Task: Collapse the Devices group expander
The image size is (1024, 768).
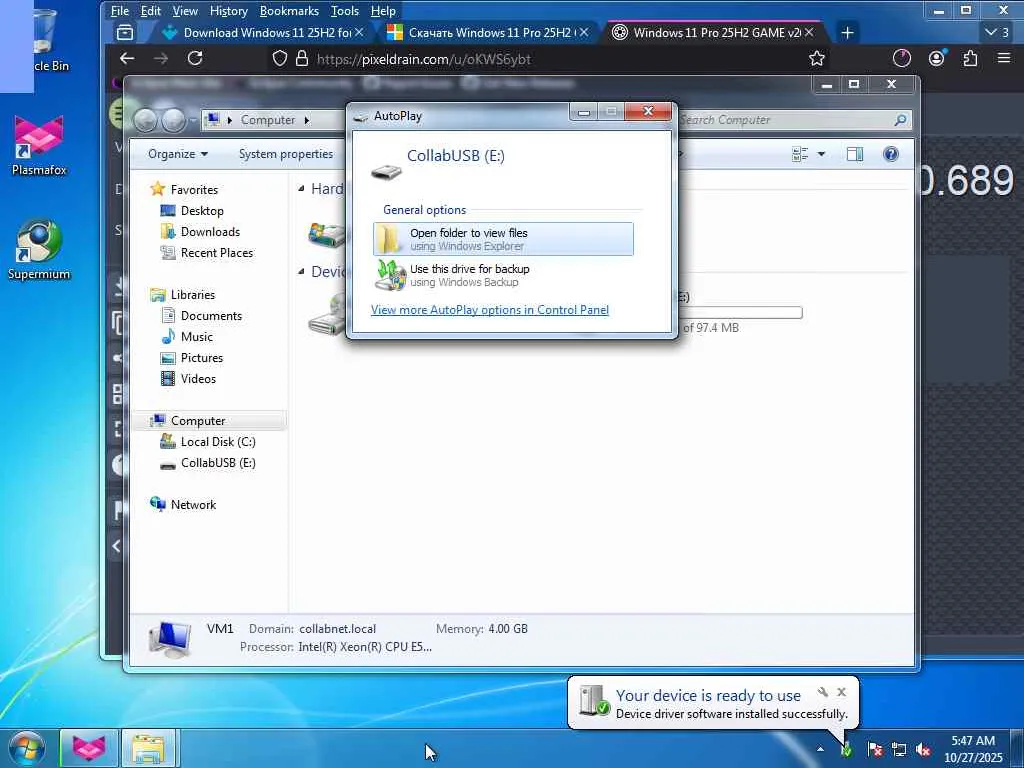Action: pos(301,271)
